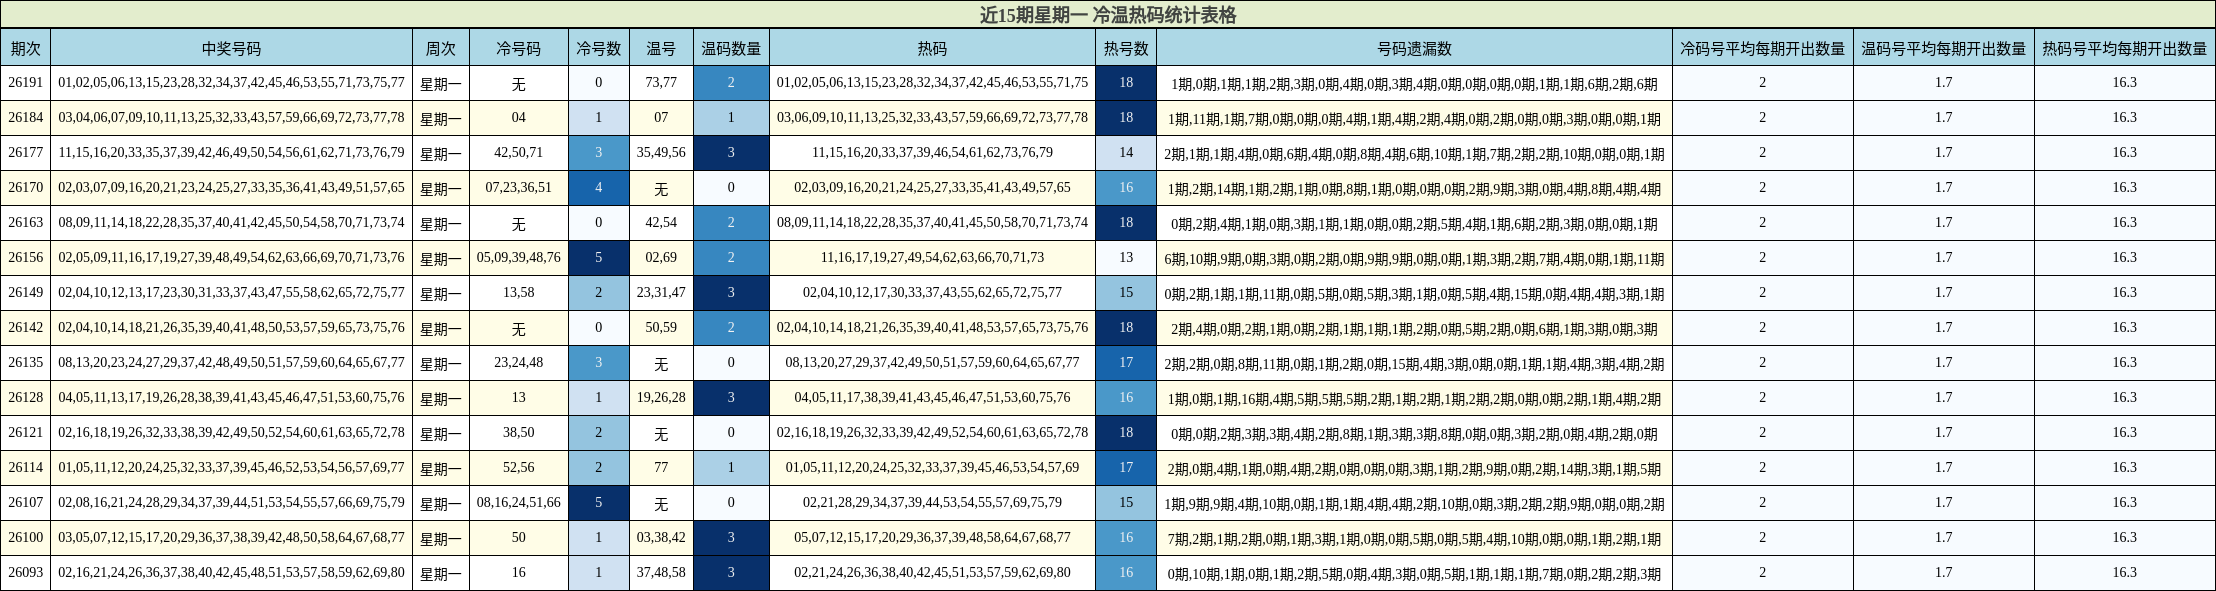Screen dimensions: 2216x591
Task: Select period number 26100
Action: pos(26,538)
